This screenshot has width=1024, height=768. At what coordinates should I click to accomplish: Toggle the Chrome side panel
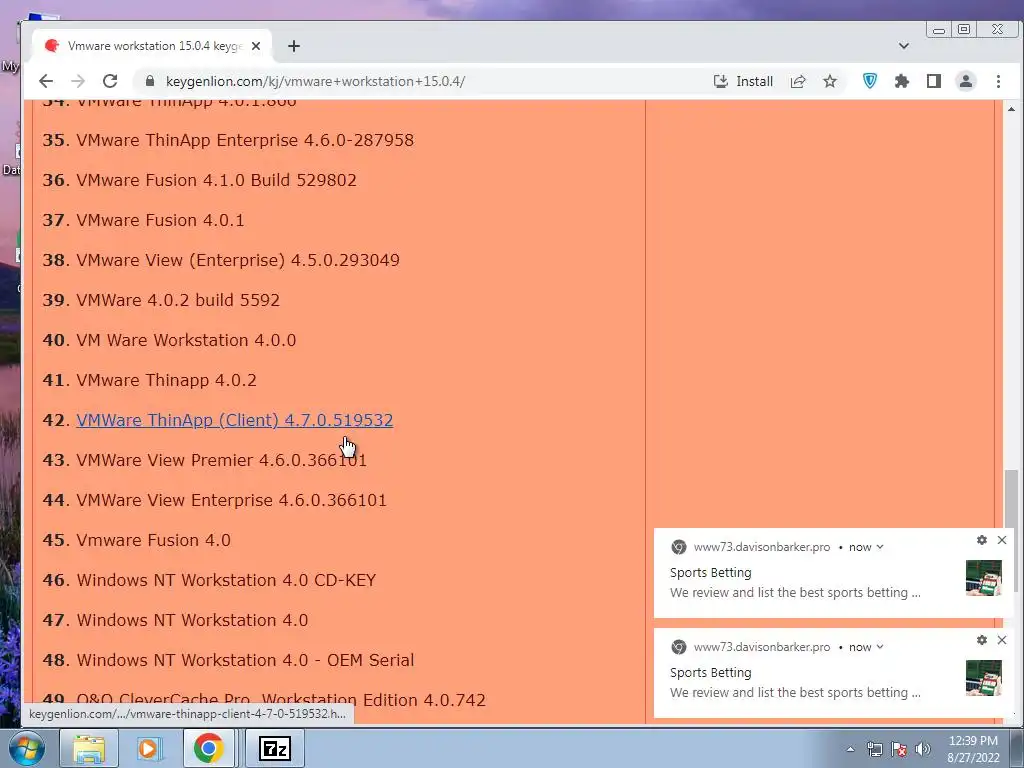[934, 81]
